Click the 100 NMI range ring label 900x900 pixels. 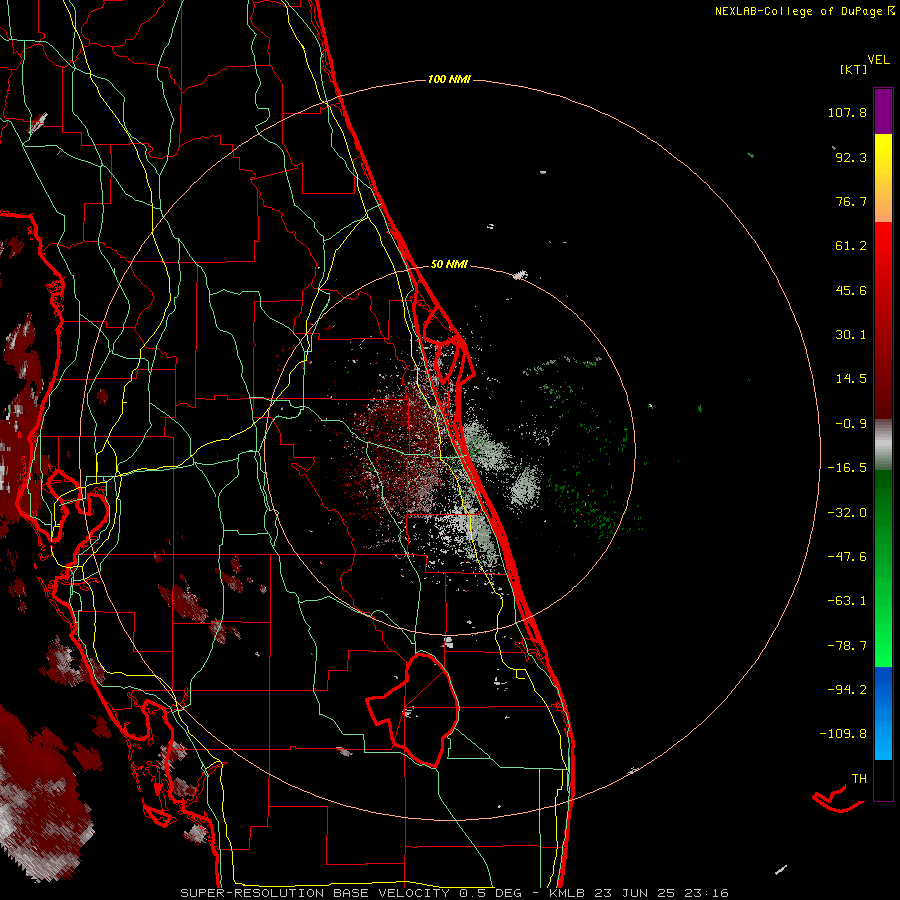click(449, 79)
